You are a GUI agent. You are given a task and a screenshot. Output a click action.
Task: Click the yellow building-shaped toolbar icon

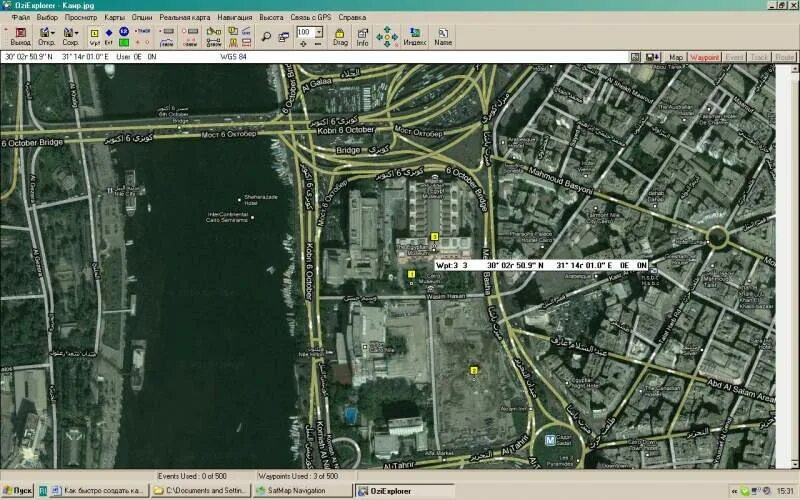pyautogui.click(x=233, y=43)
